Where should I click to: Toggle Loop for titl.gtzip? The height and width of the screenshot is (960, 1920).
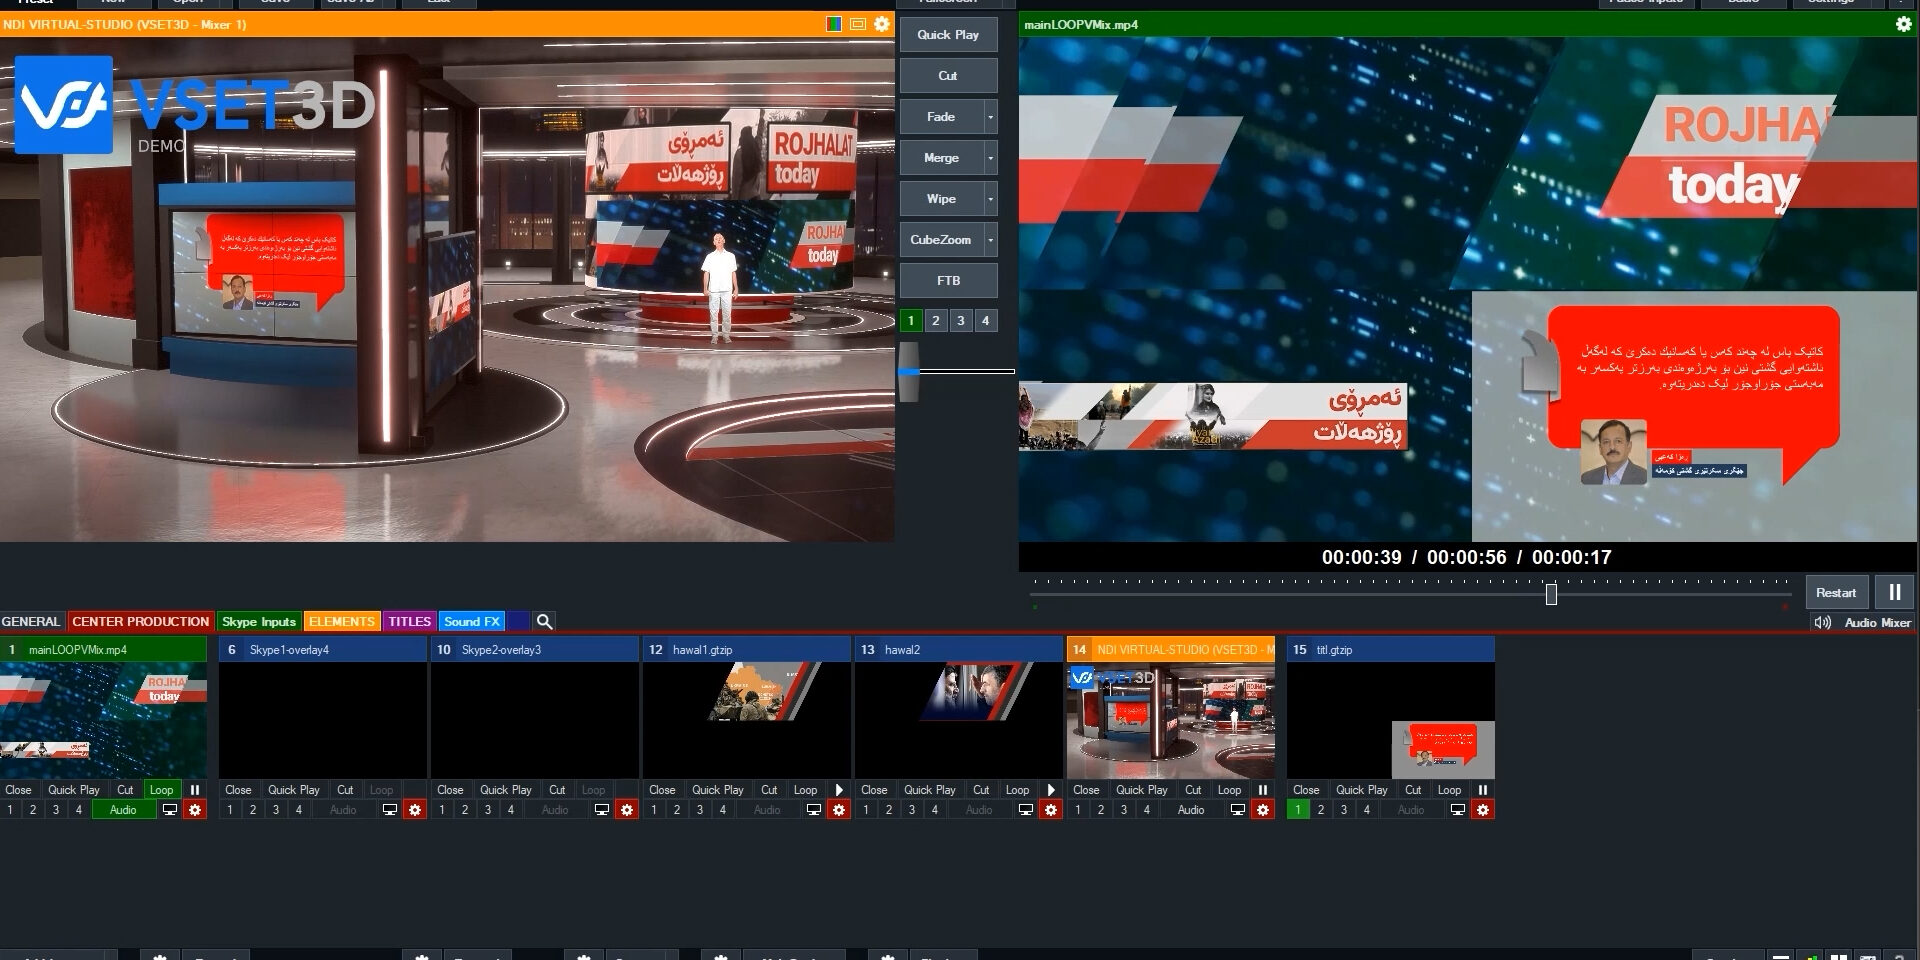coord(1449,789)
